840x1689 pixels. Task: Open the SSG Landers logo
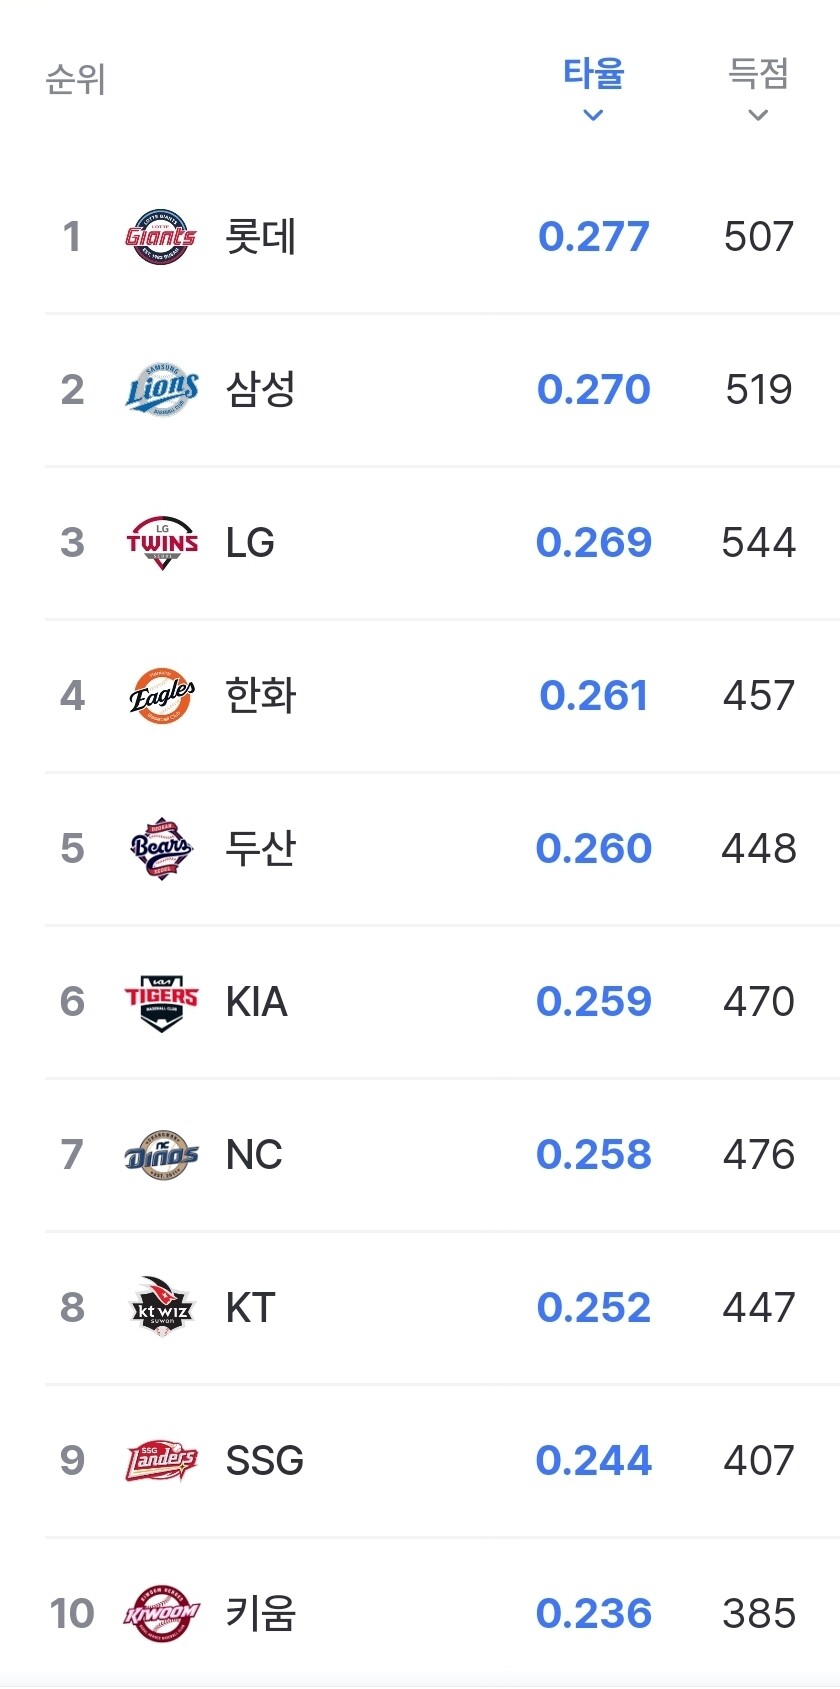tap(161, 1461)
